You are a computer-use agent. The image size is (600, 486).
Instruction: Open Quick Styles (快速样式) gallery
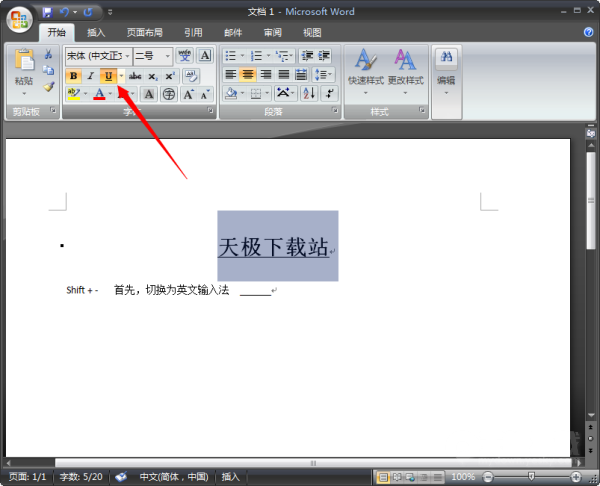366,72
